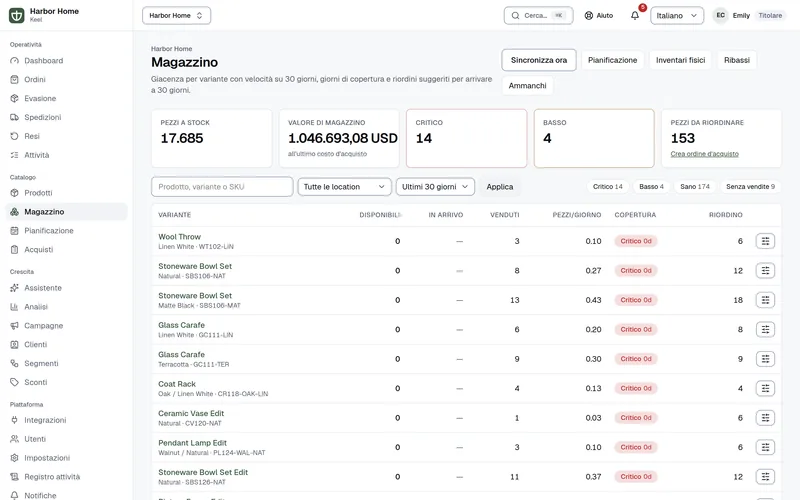Select the Basso summary card

point(594,138)
